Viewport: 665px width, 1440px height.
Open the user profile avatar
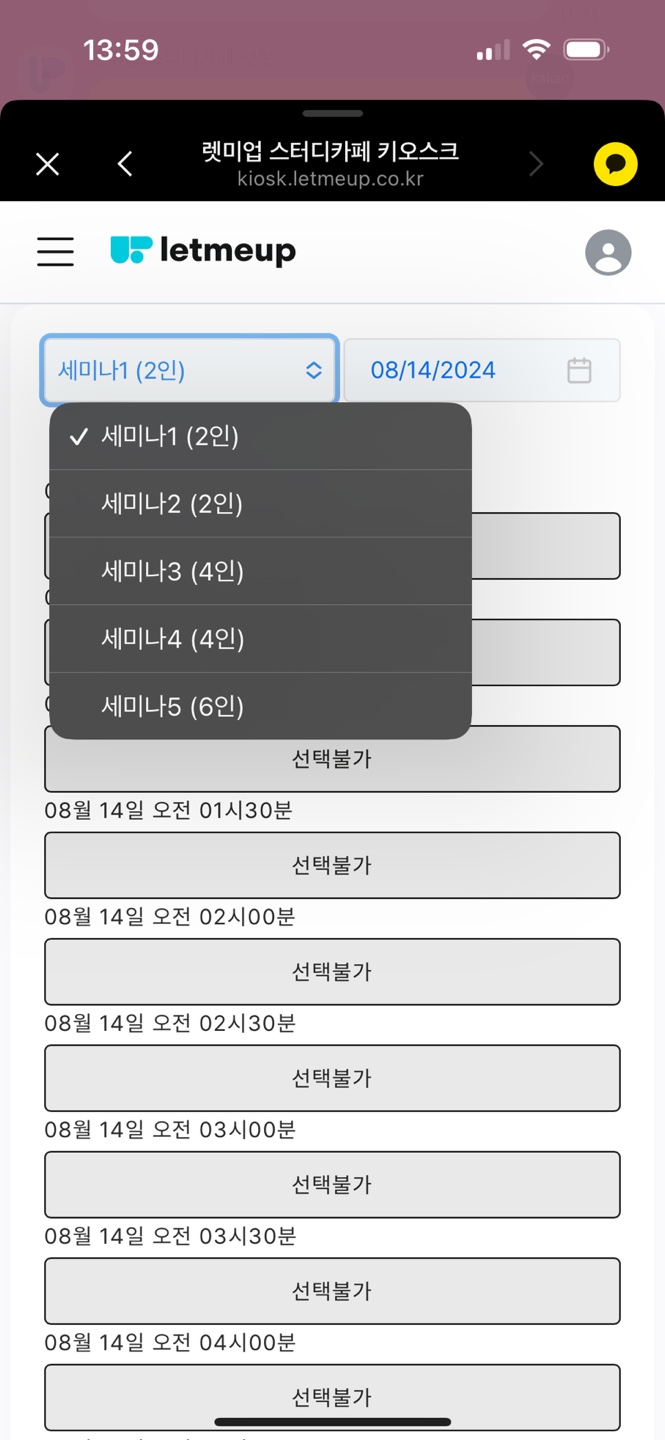tap(608, 252)
